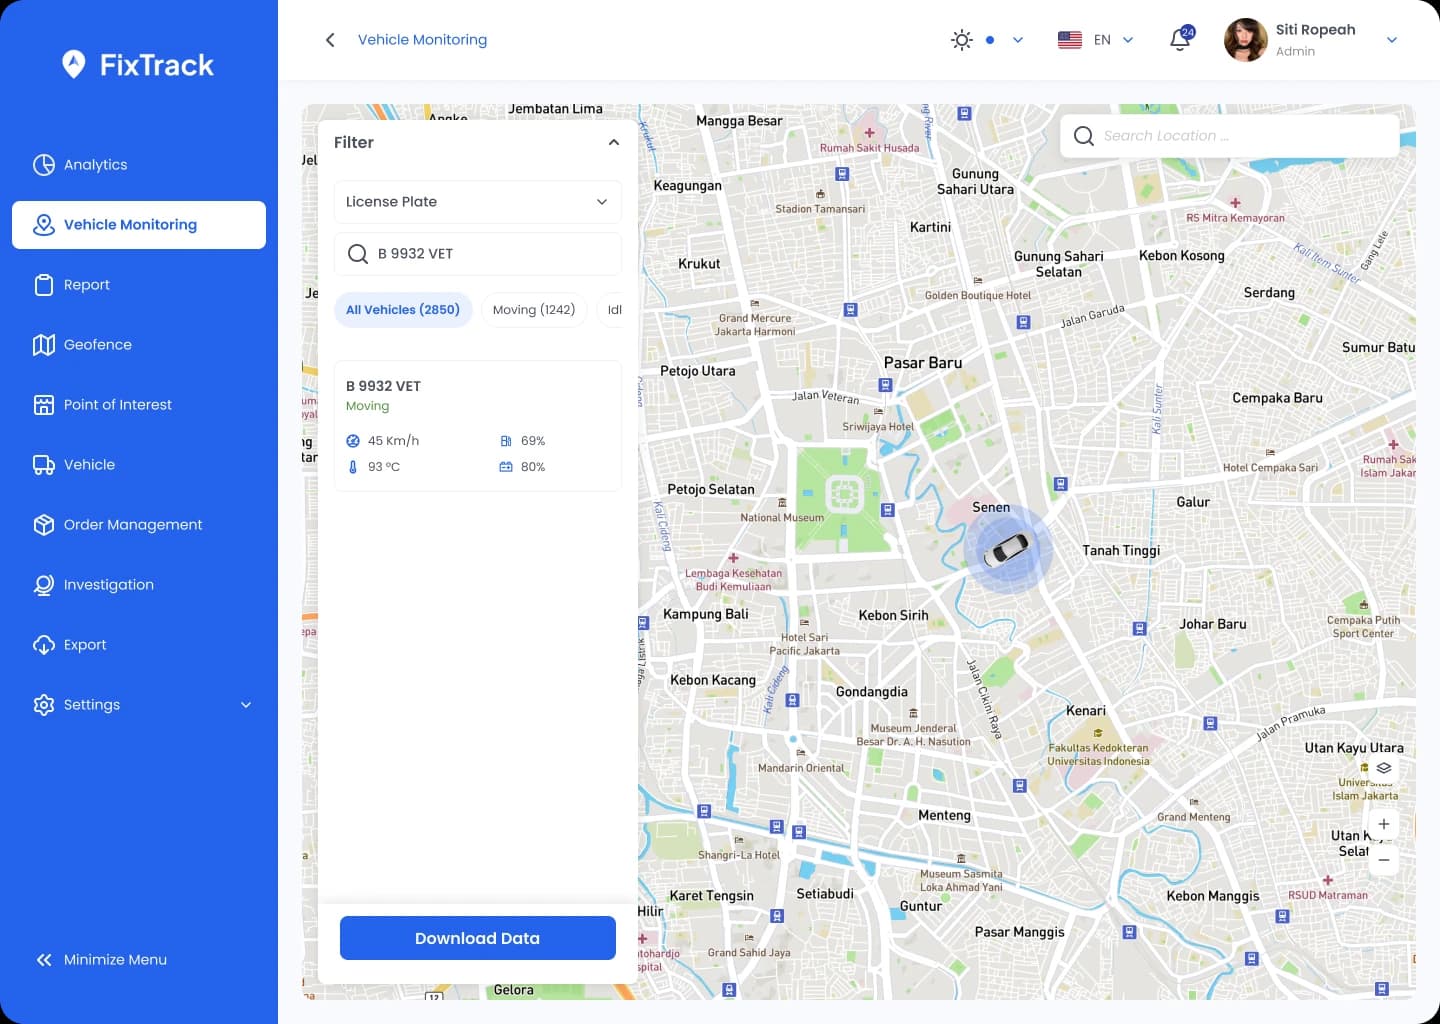Click the Download Data button
Viewport: 1440px width, 1024px height.
(478, 938)
